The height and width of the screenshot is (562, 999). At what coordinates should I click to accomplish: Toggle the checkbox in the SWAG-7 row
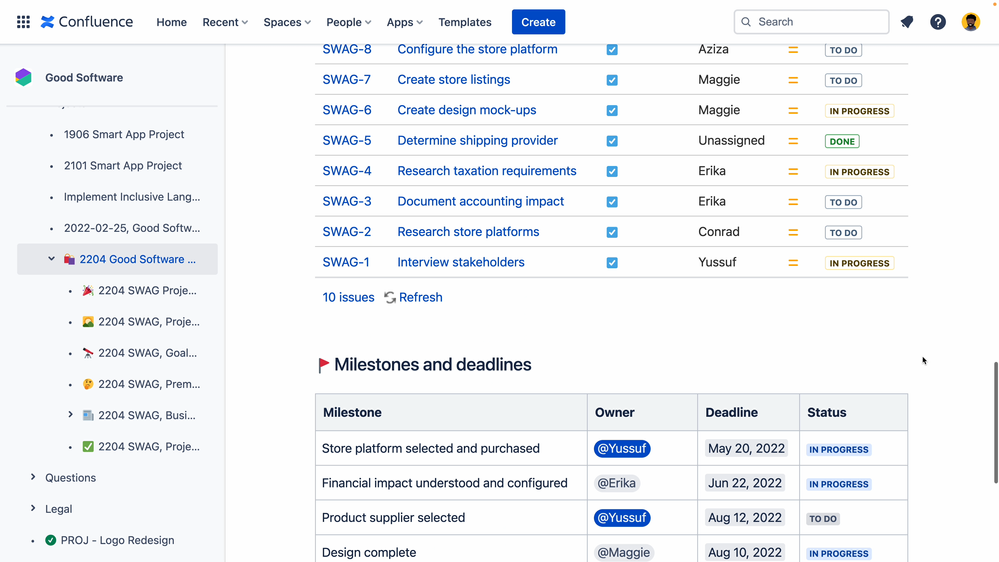pos(612,80)
